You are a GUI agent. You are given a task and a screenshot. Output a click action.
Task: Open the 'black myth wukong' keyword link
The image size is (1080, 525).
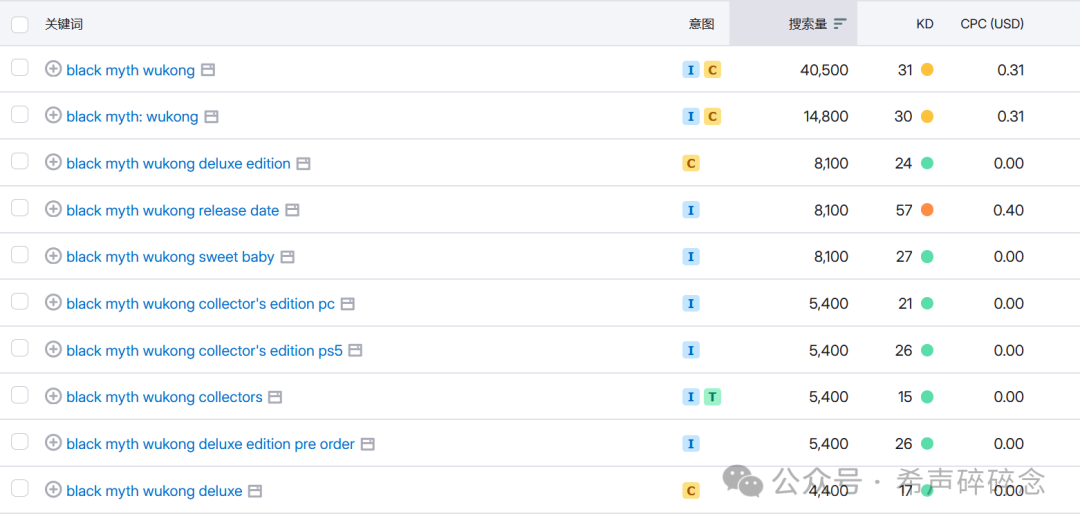click(x=130, y=70)
